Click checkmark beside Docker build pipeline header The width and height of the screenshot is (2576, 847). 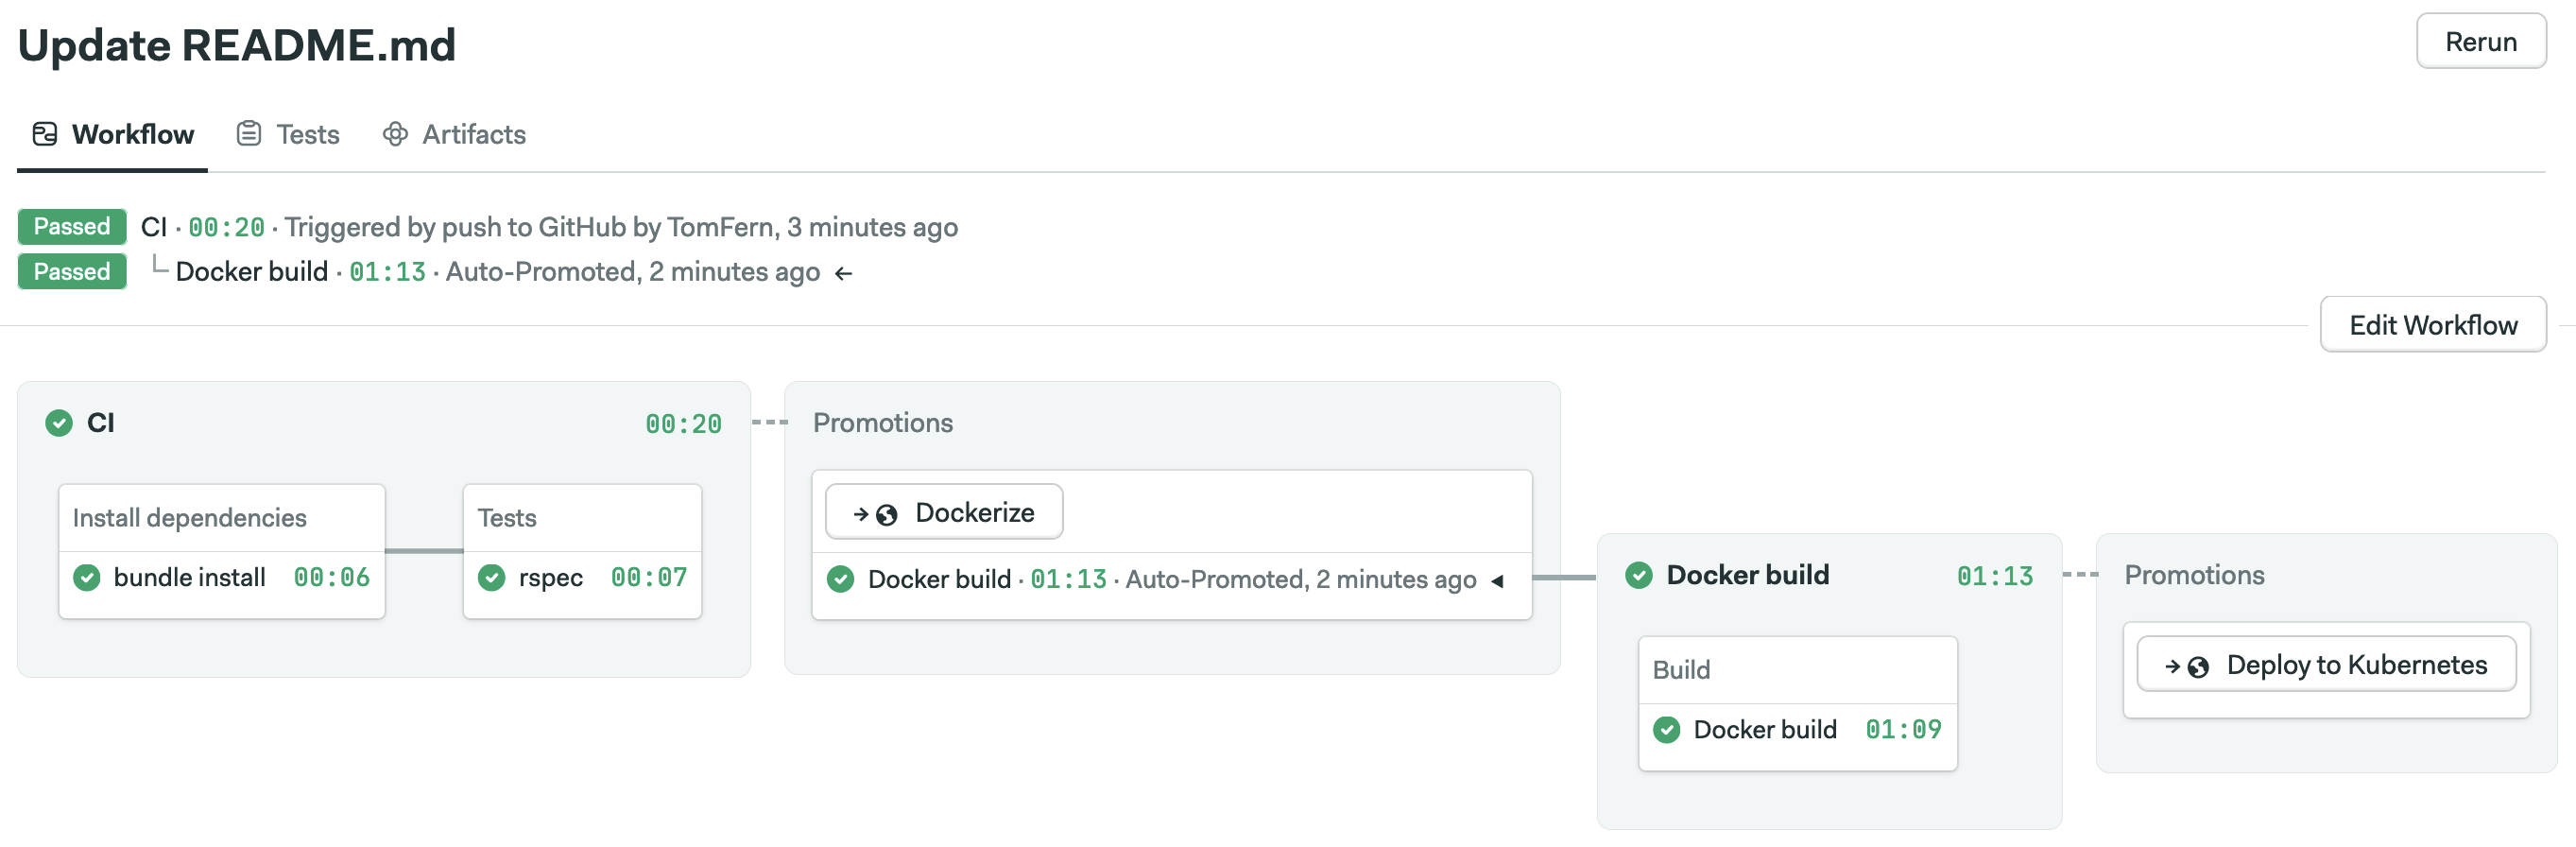1638,575
